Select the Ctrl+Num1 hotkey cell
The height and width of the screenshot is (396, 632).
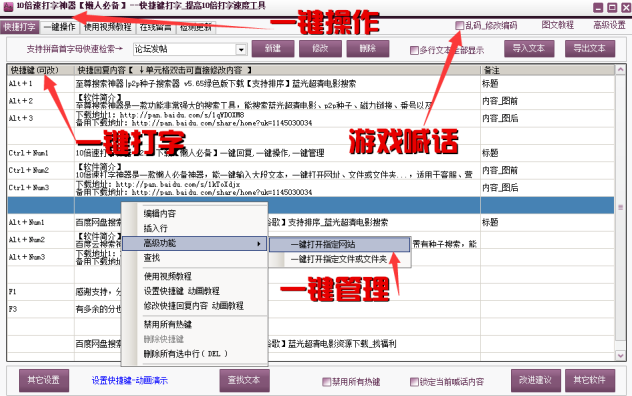40,153
